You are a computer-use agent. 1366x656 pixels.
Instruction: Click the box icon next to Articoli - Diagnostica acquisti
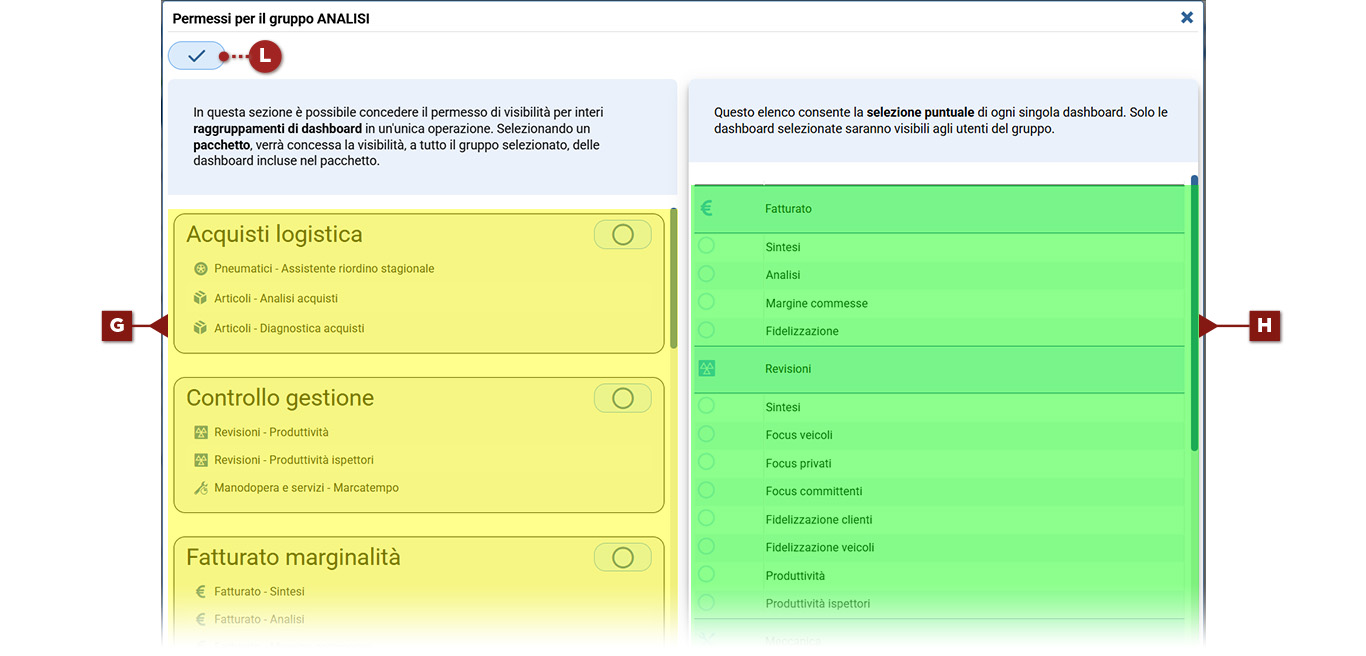click(x=200, y=328)
